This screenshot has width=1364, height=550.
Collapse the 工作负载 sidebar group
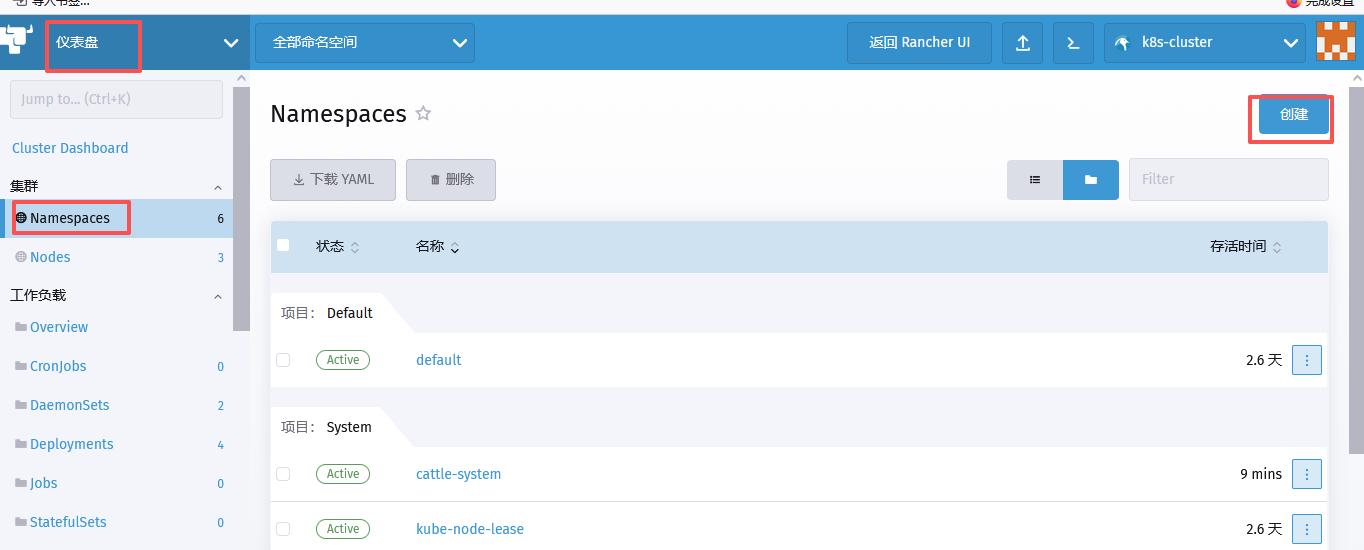click(x=219, y=296)
